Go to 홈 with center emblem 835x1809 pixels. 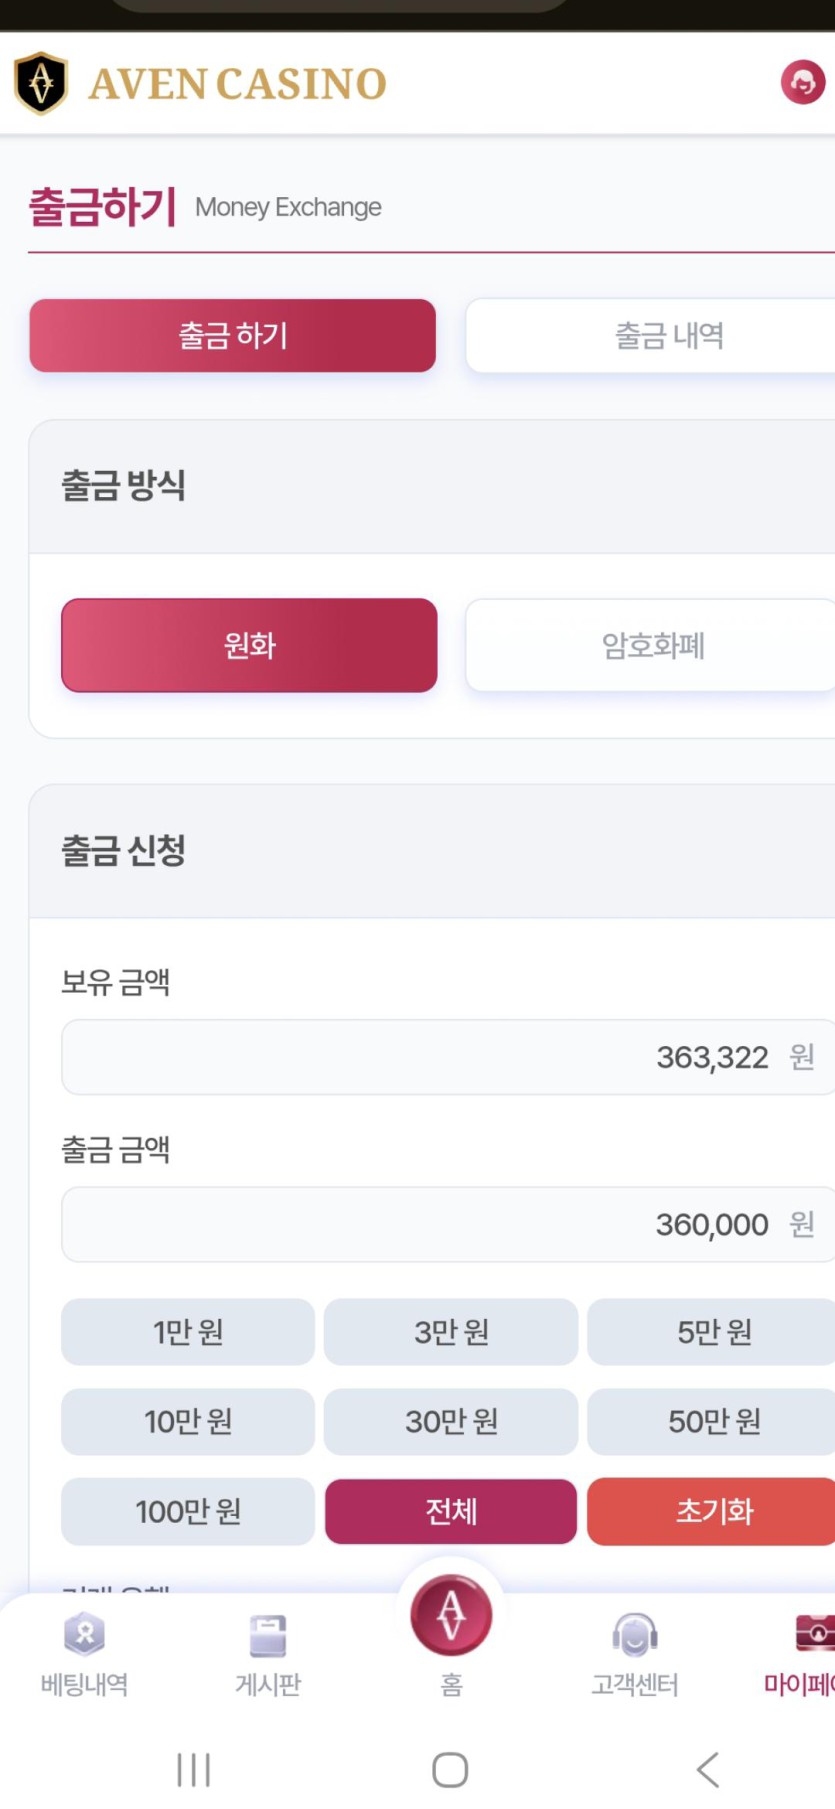pyautogui.click(x=451, y=1616)
